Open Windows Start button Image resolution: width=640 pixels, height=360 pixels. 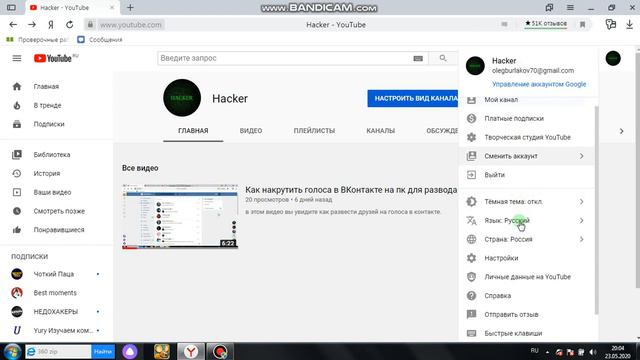pyautogui.click(x=12, y=351)
